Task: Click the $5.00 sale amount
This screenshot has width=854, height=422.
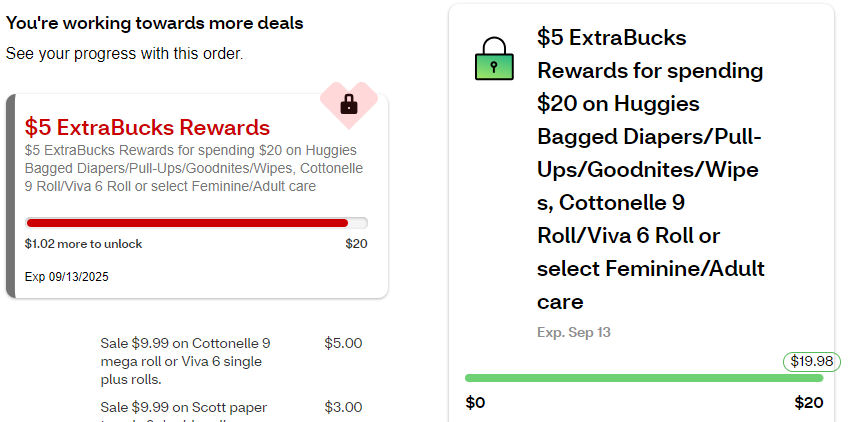Action: 343,343
